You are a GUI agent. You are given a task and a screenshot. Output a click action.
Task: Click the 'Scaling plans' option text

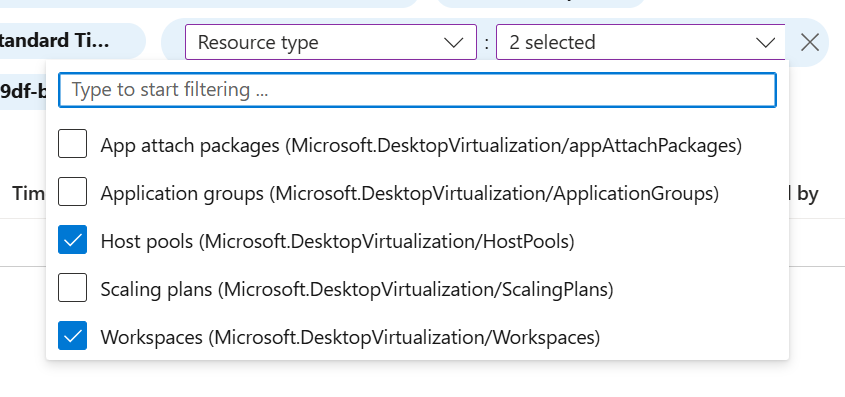[x=357, y=289]
